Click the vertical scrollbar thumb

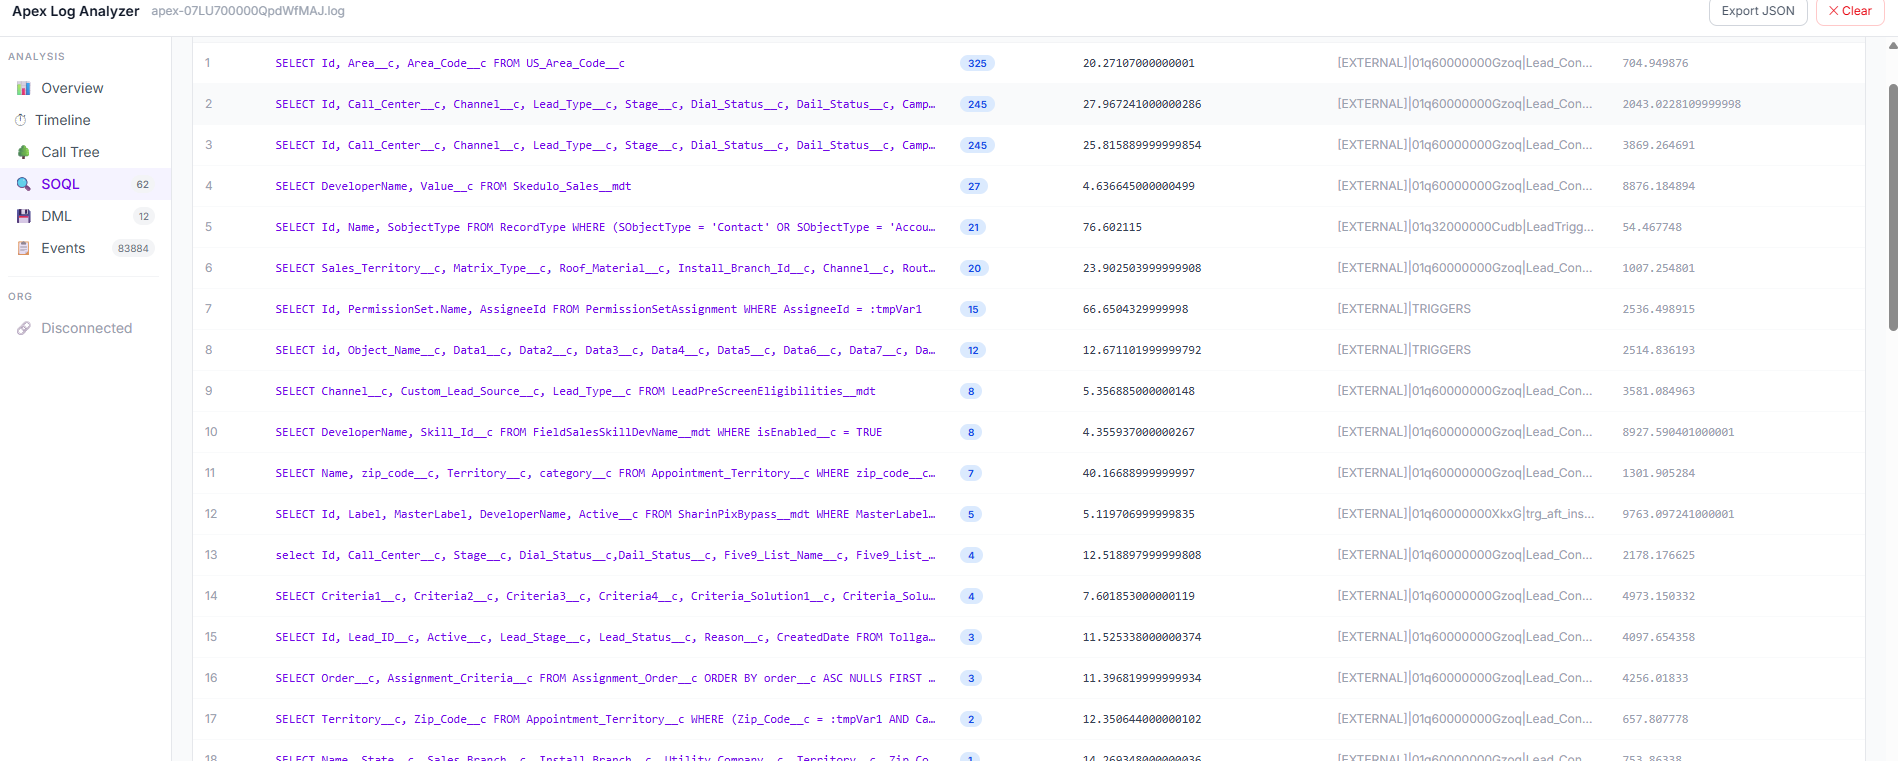(x=1892, y=207)
